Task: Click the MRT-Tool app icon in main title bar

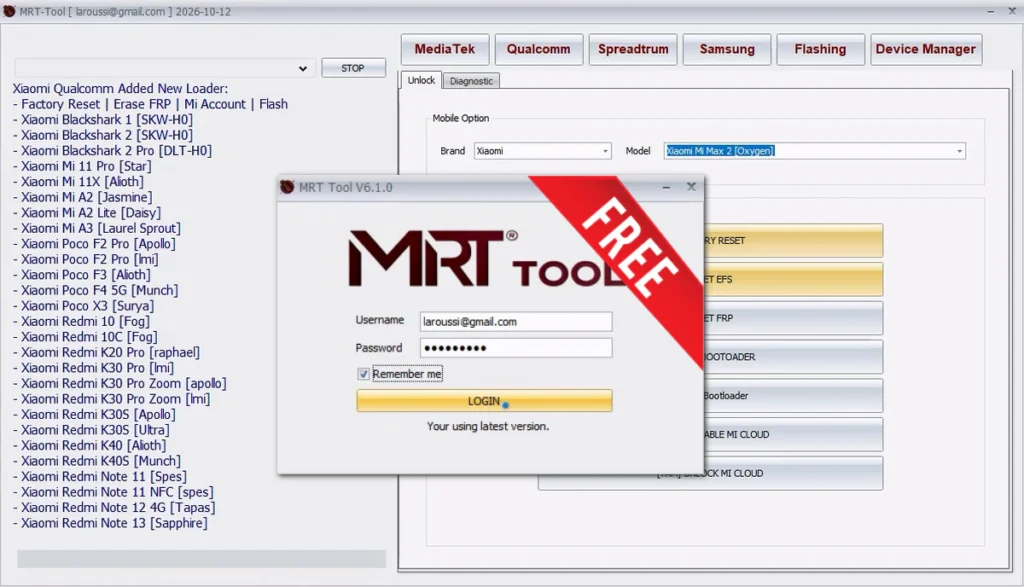Action: click(10, 10)
